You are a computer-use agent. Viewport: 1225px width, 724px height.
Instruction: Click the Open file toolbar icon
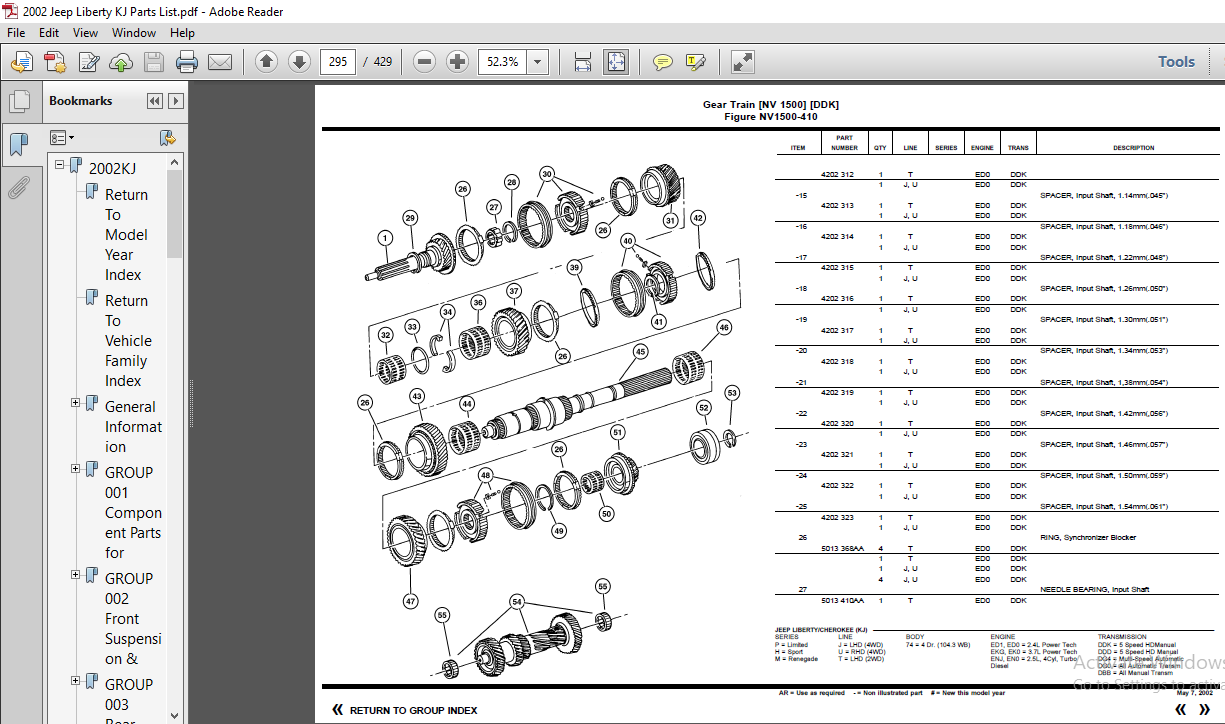(x=22, y=62)
